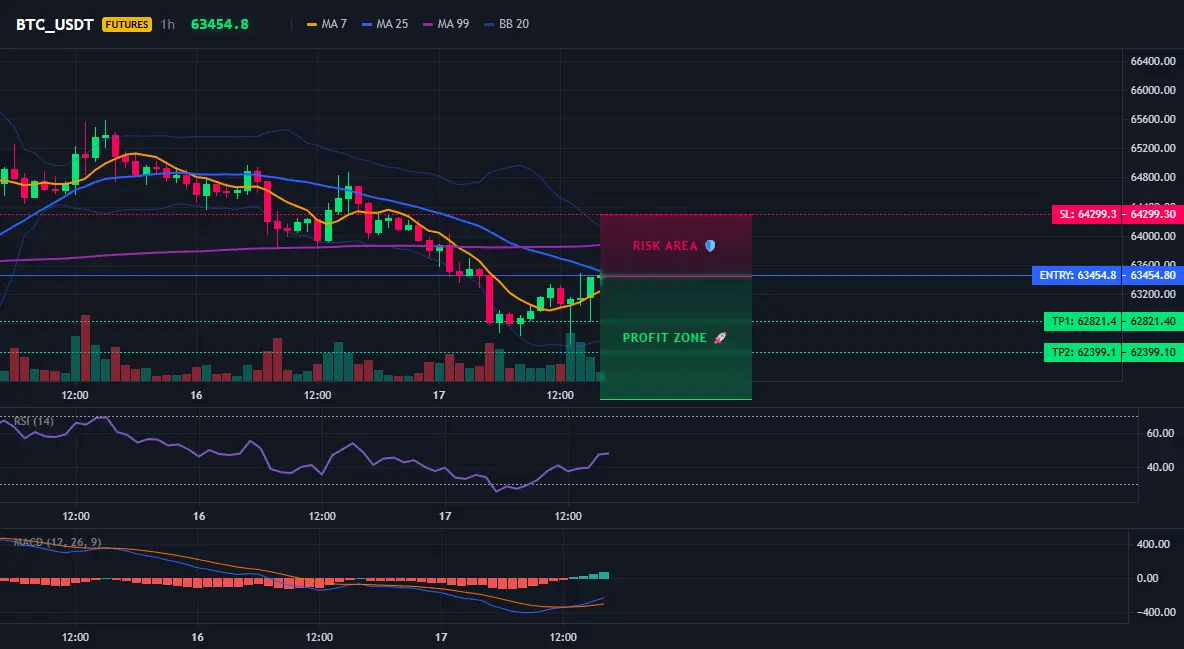Click the SL: 64299.3 red label
The height and width of the screenshot is (649, 1184).
tap(1087, 215)
